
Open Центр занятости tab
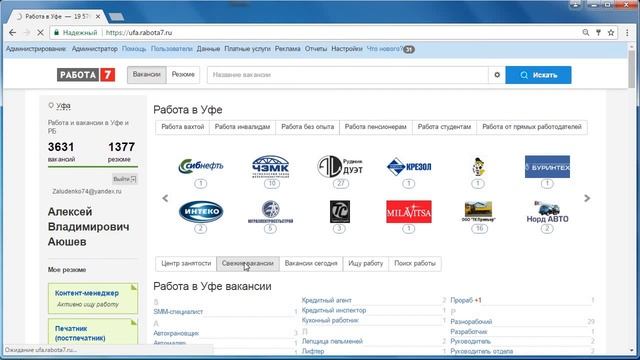click(x=186, y=264)
